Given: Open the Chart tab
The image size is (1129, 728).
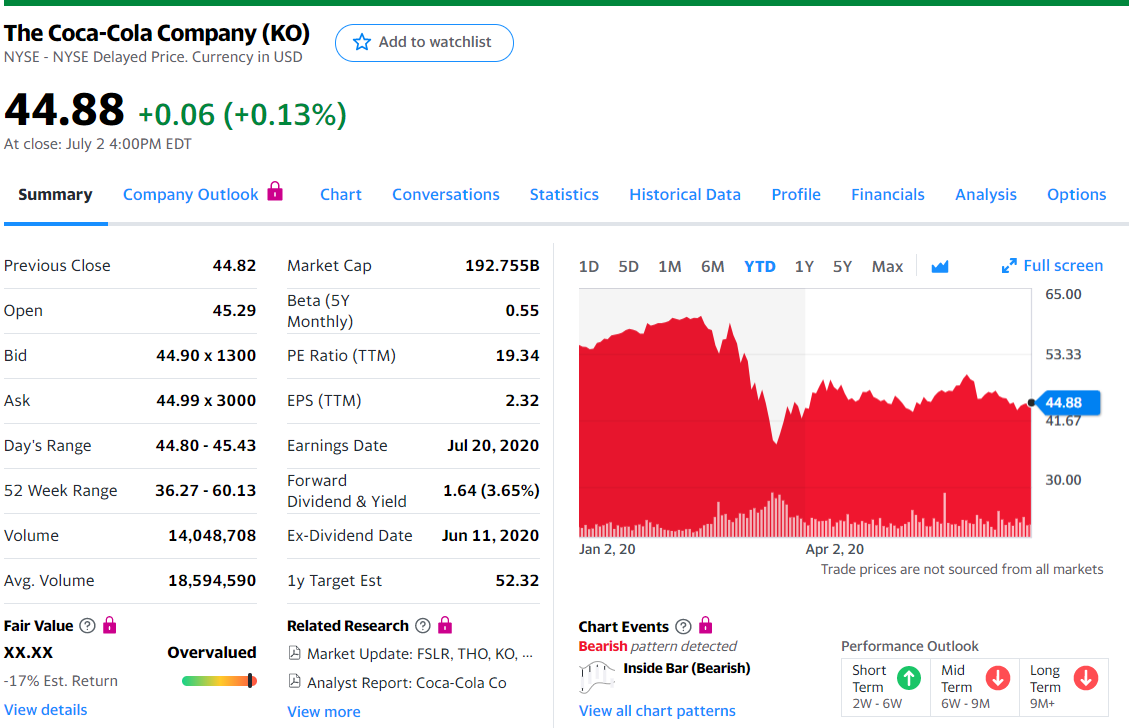Looking at the screenshot, I should [341, 194].
